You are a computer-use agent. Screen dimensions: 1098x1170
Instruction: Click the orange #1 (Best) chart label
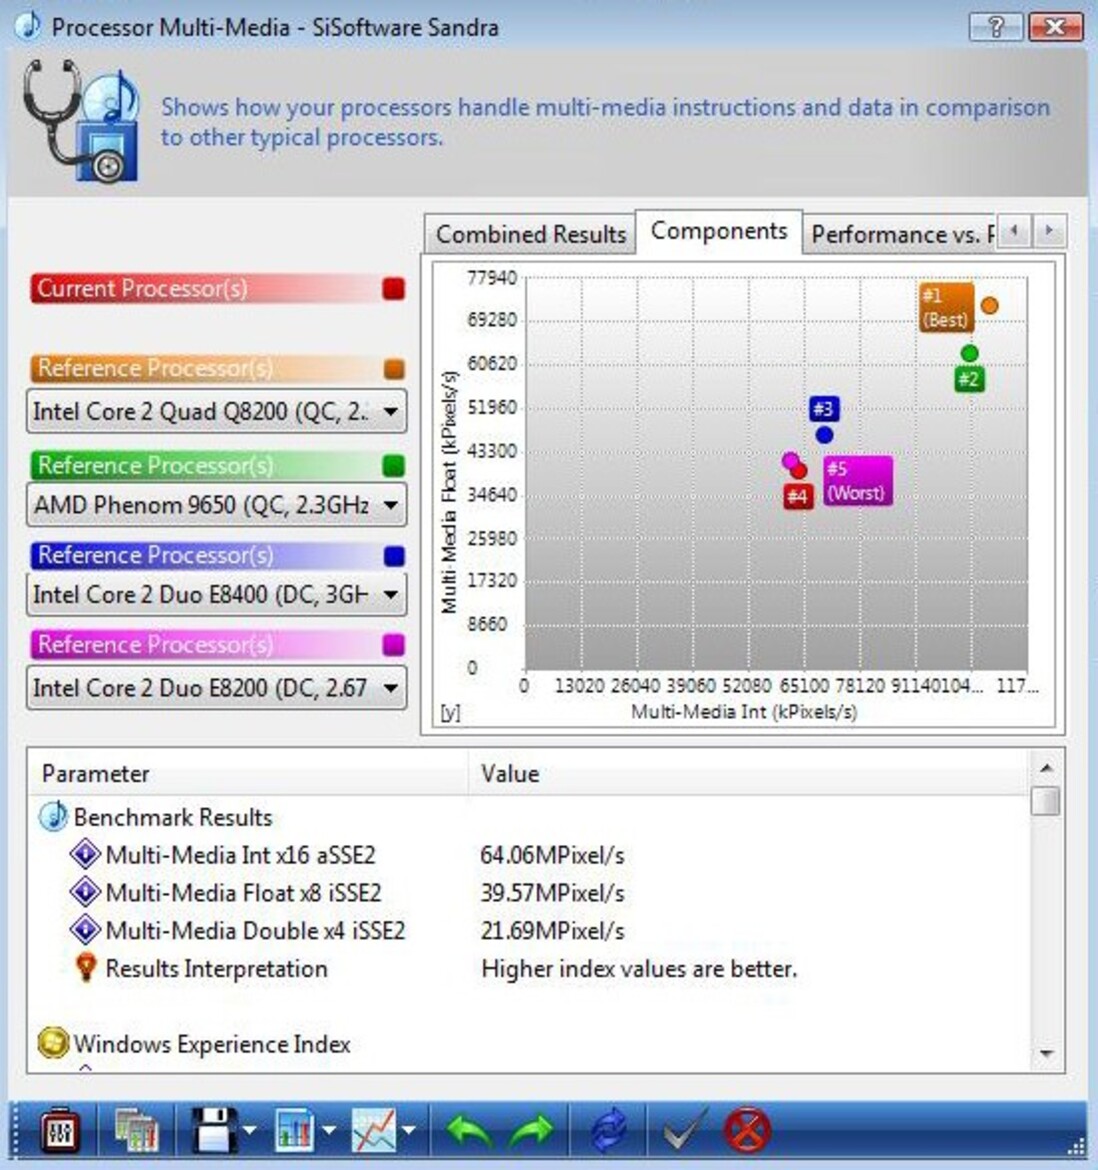pyautogui.click(x=946, y=307)
